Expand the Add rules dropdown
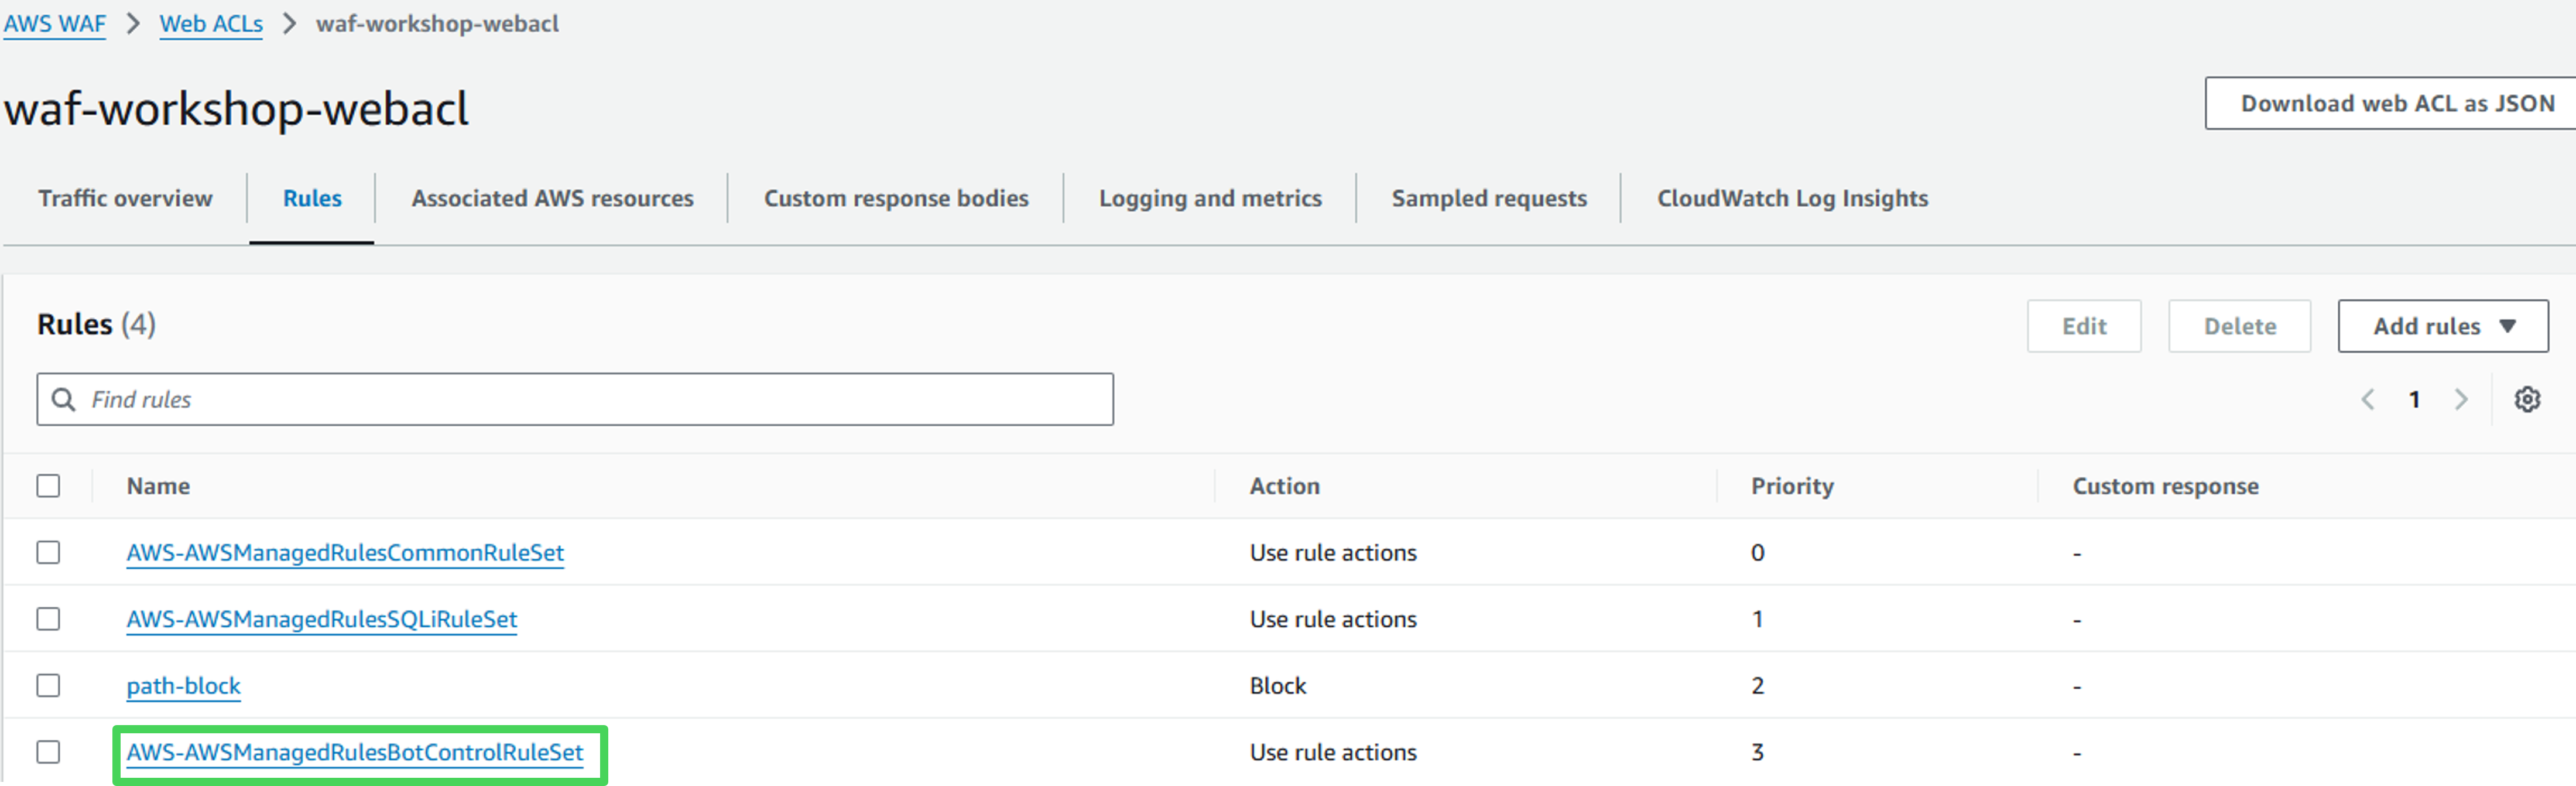Viewport: 2576px width, 786px height. pos(2442,326)
